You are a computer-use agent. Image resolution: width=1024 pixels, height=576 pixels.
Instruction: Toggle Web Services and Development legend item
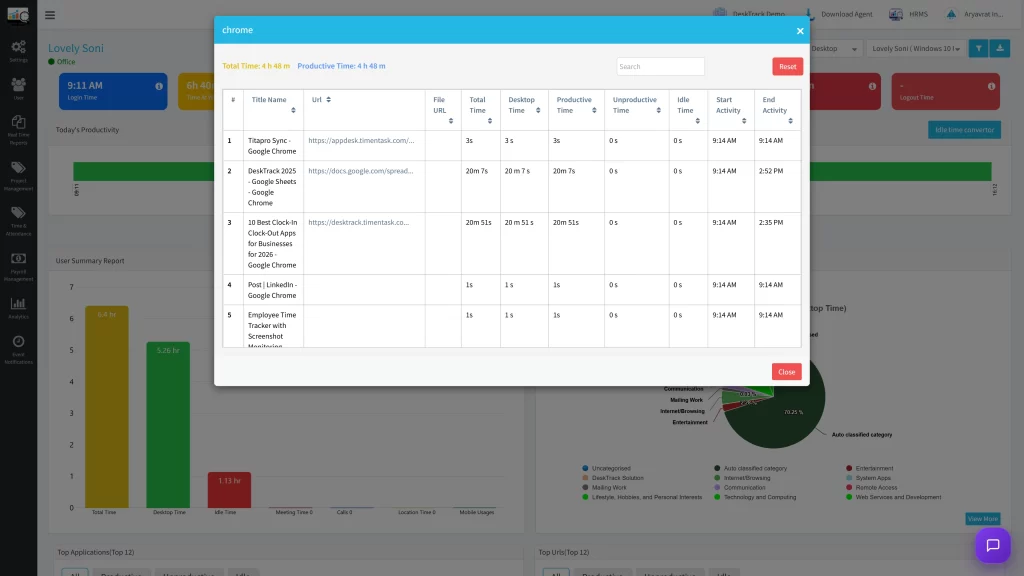point(893,497)
